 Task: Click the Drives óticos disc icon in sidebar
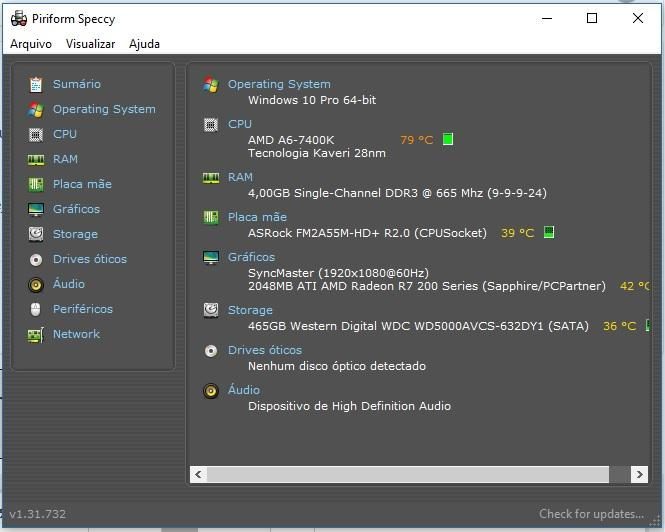(x=36, y=260)
